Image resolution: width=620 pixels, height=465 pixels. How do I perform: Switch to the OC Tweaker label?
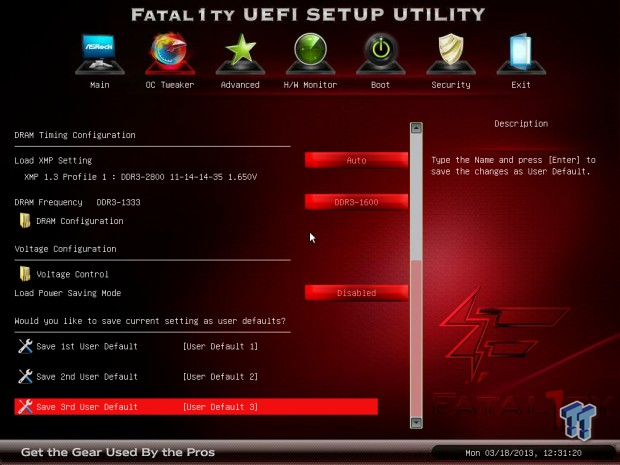tap(170, 85)
